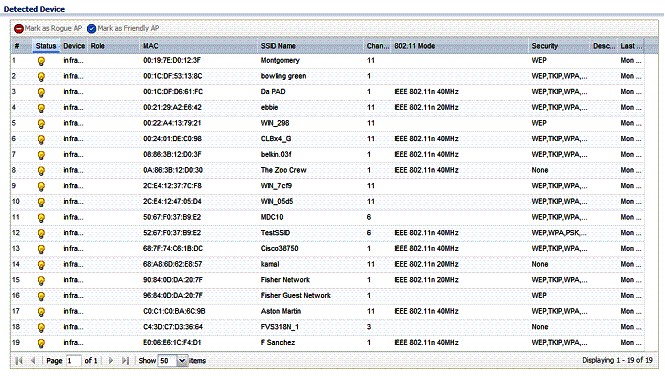Select the status bulb icon for Montgomery

click(41, 61)
